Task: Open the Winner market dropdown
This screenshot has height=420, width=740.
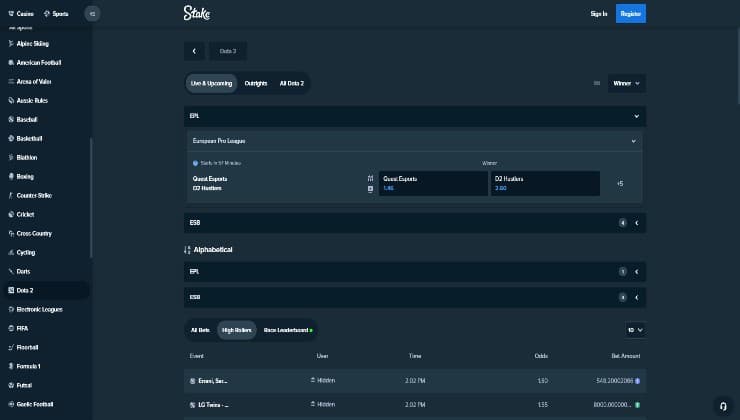Action: 627,83
